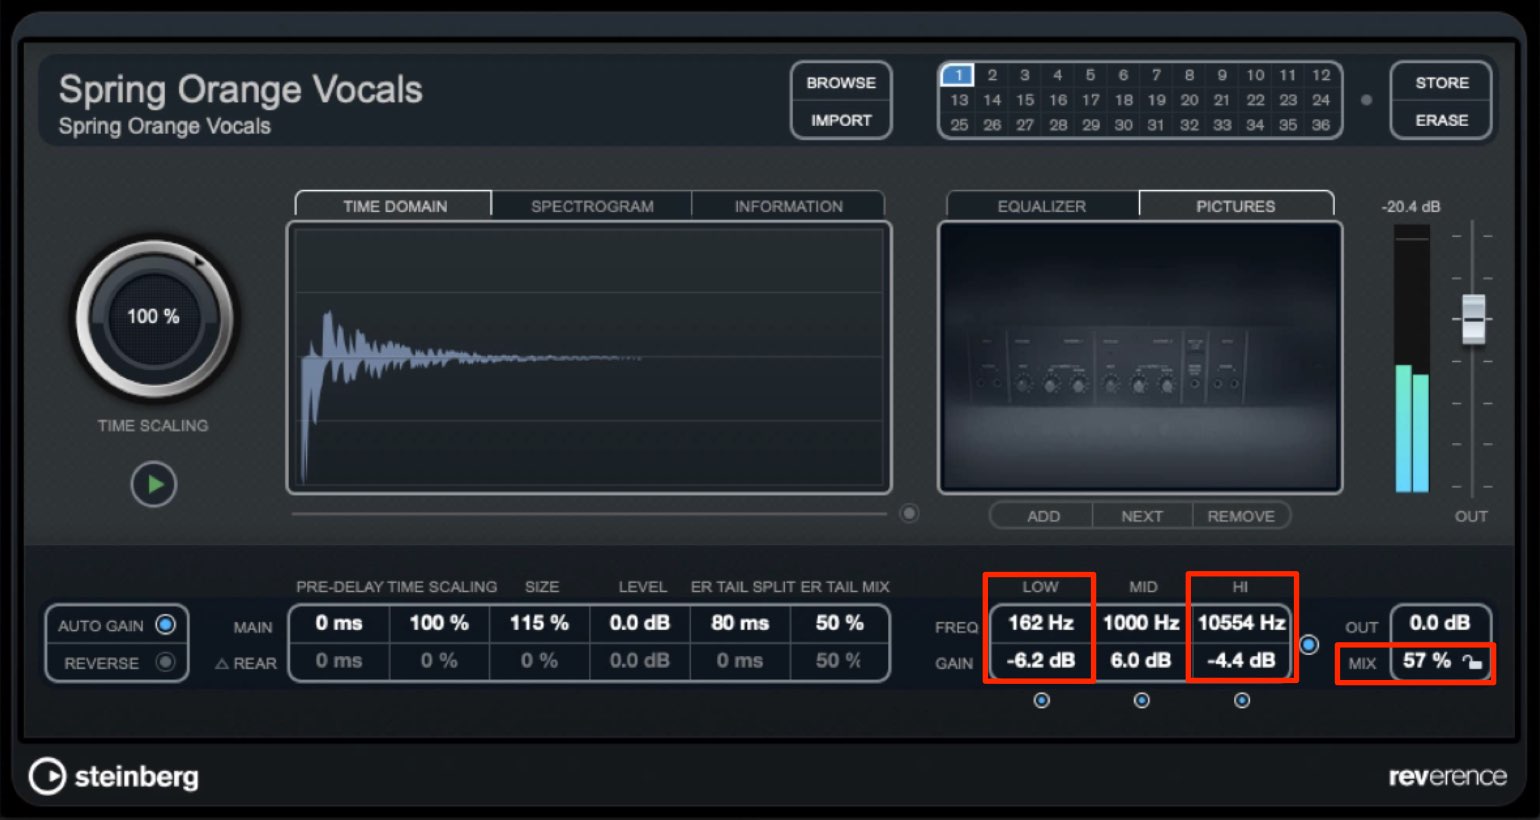1540x820 pixels.
Task: Click the Mid gain 6.0 dB field
Action: coord(1141,661)
